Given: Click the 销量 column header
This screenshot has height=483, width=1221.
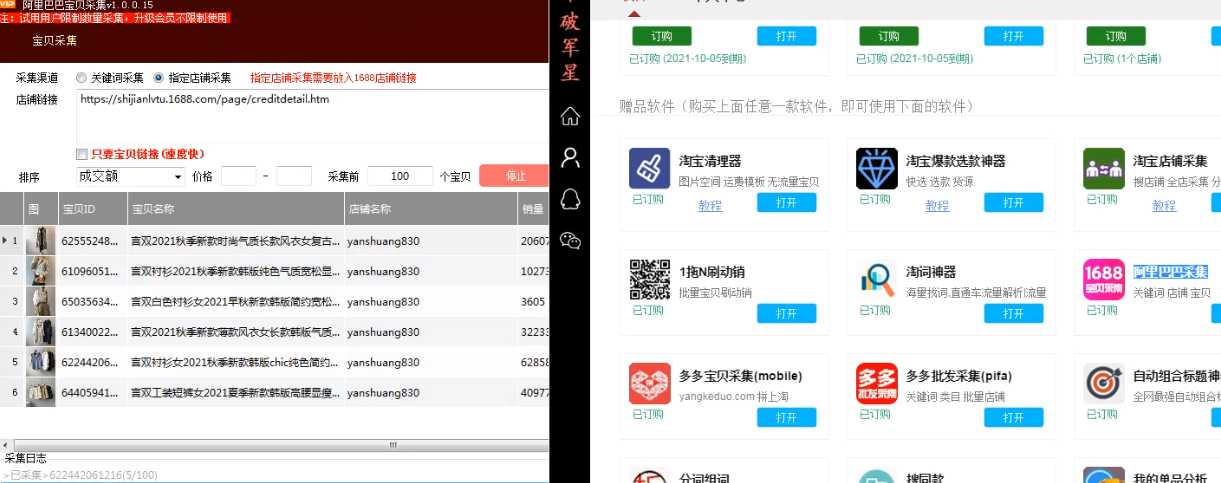Looking at the screenshot, I should pos(534,210).
